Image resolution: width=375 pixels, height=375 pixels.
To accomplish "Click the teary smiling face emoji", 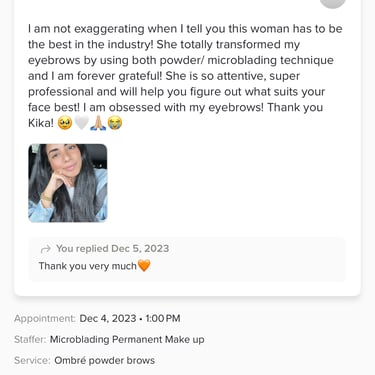I will [64, 123].
